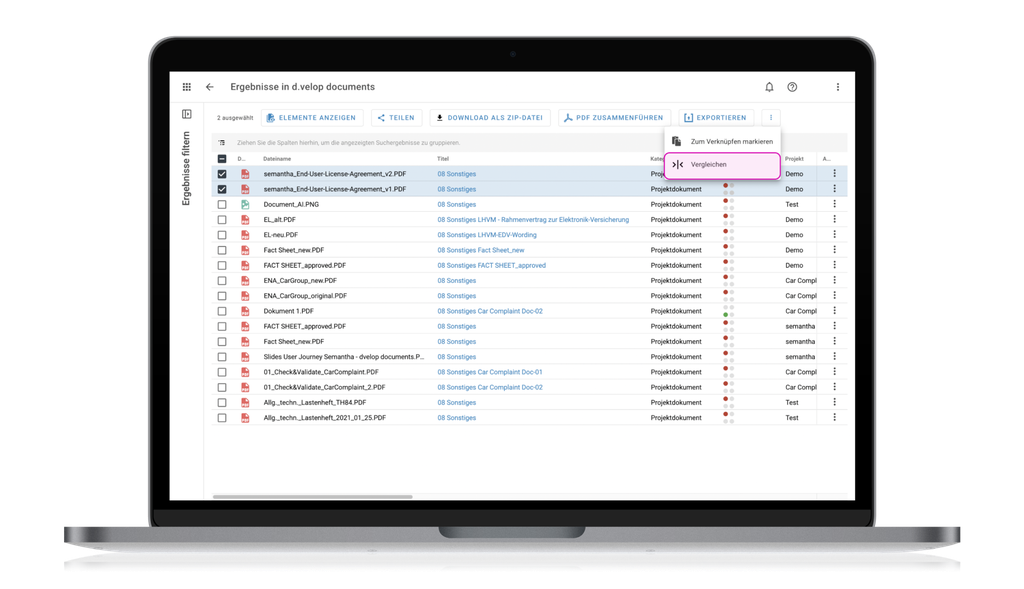The height and width of the screenshot is (589, 1024).
Task: Open toolbar overflow menu next to Exportieren
Action: pyautogui.click(x=771, y=118)
